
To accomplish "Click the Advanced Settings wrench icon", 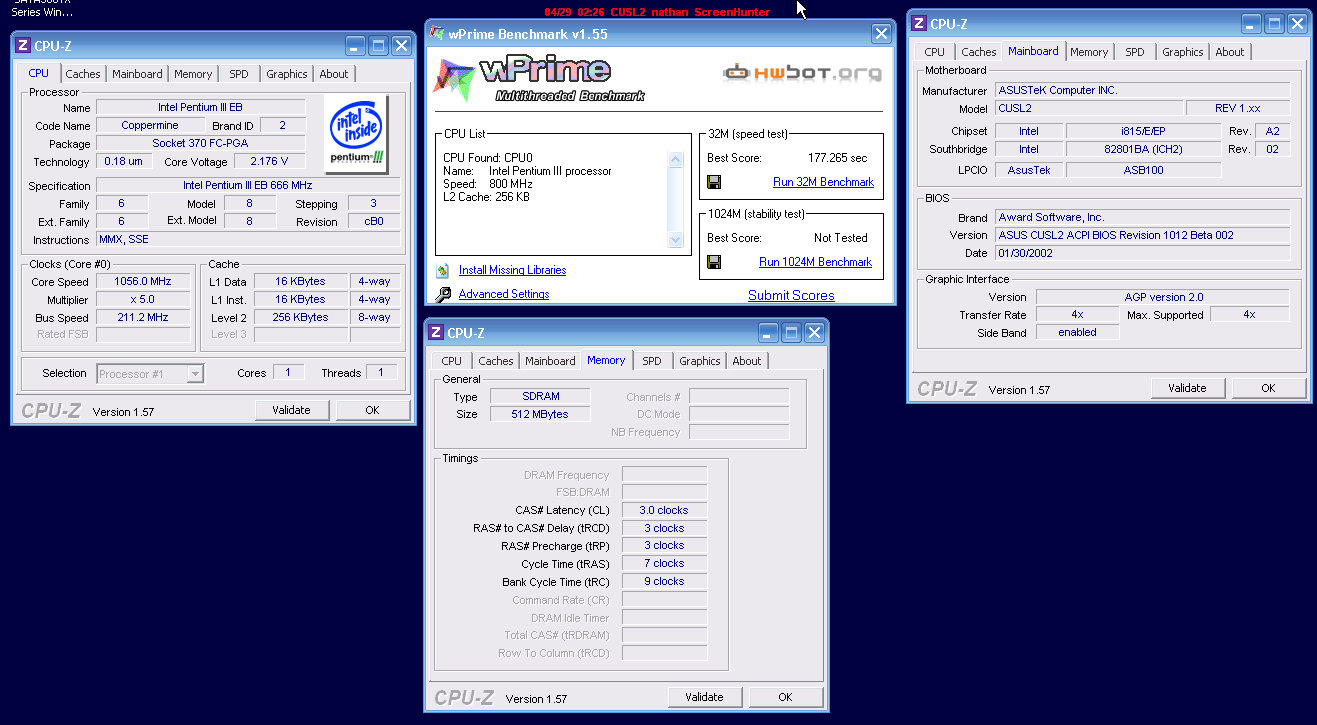I will 443,294.
